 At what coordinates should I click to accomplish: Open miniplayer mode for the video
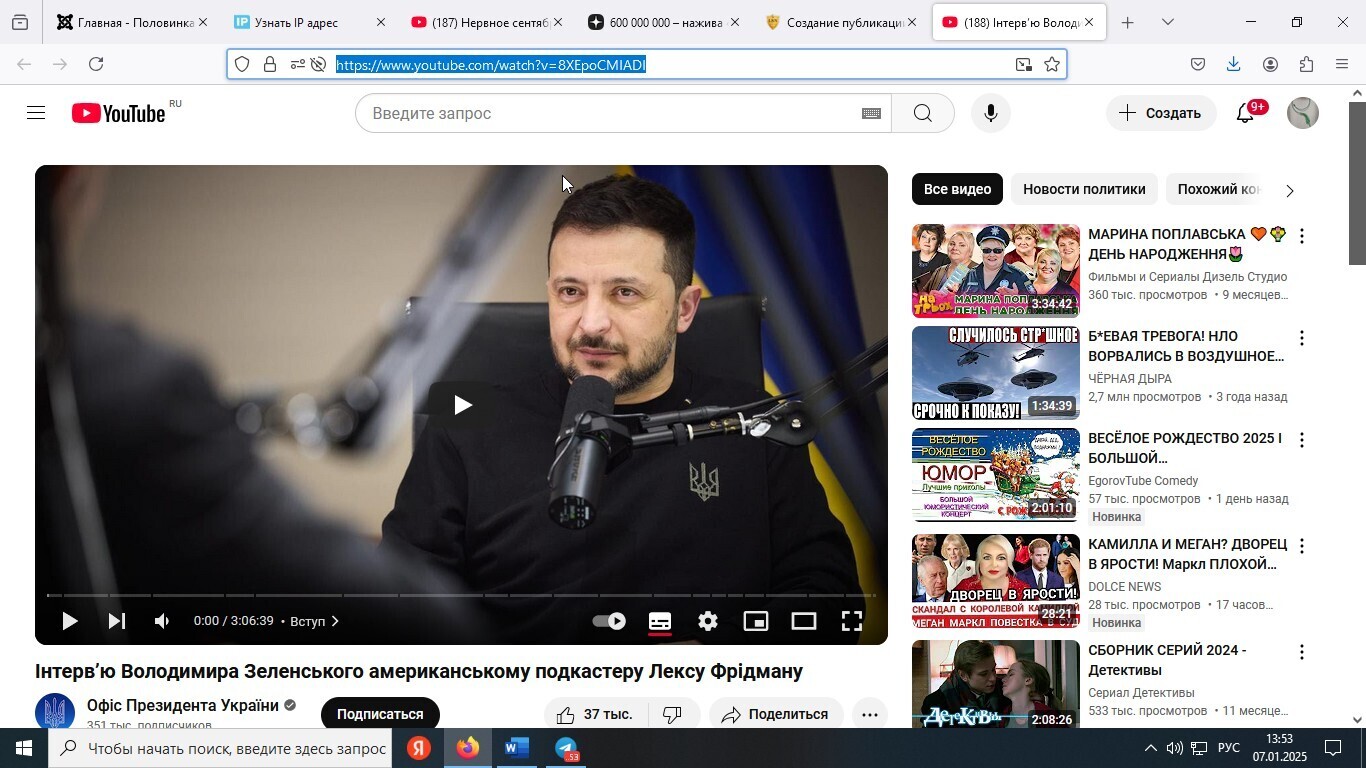click(x=756, y=621)
